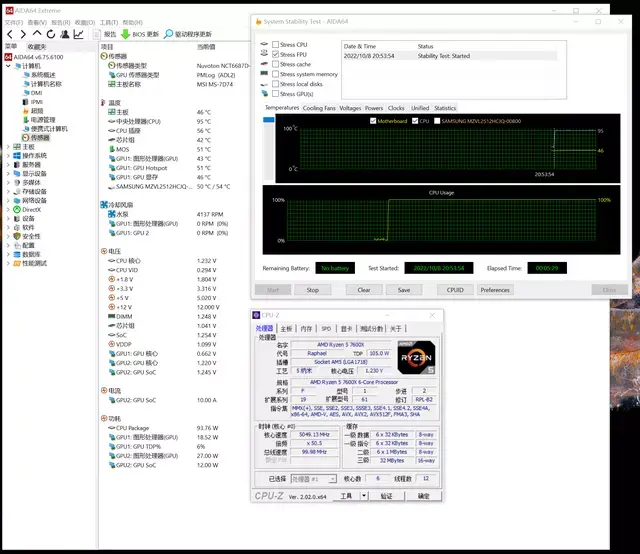Expand the 服务器 tree node

tap(8, 165)
